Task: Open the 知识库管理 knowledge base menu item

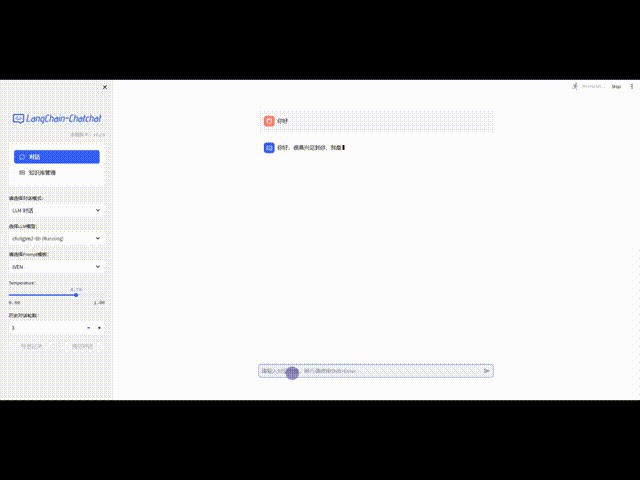Action: (57, 173)
